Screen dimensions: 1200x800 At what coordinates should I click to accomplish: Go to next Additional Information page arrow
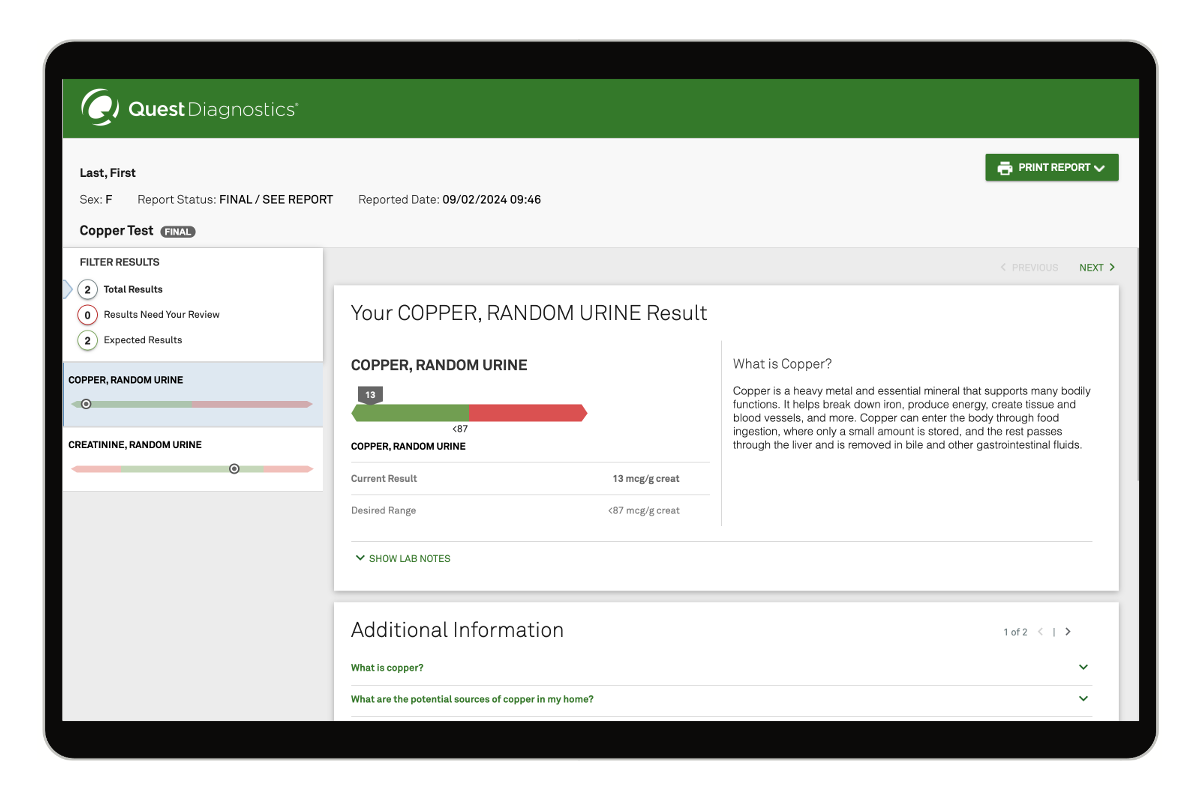pyautogui.click(x=1068, y=632)
